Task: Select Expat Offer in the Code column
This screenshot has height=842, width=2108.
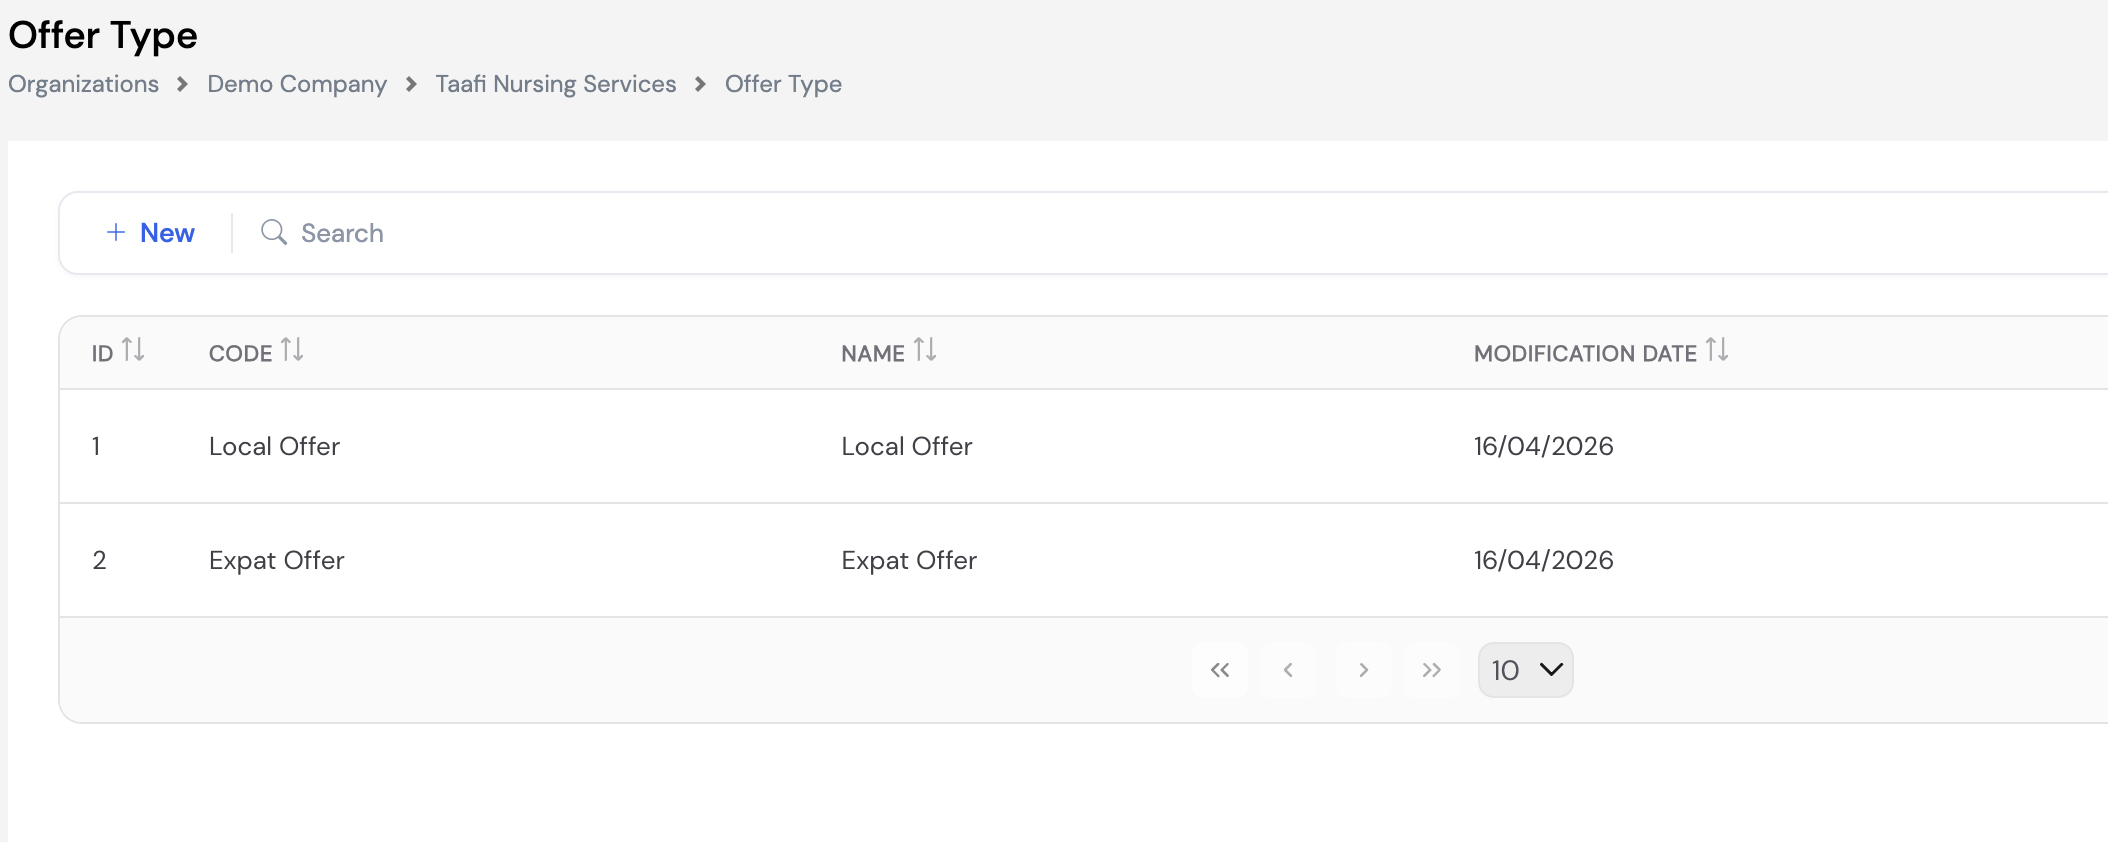Action: pyautogui.click(x=277, y=560)
